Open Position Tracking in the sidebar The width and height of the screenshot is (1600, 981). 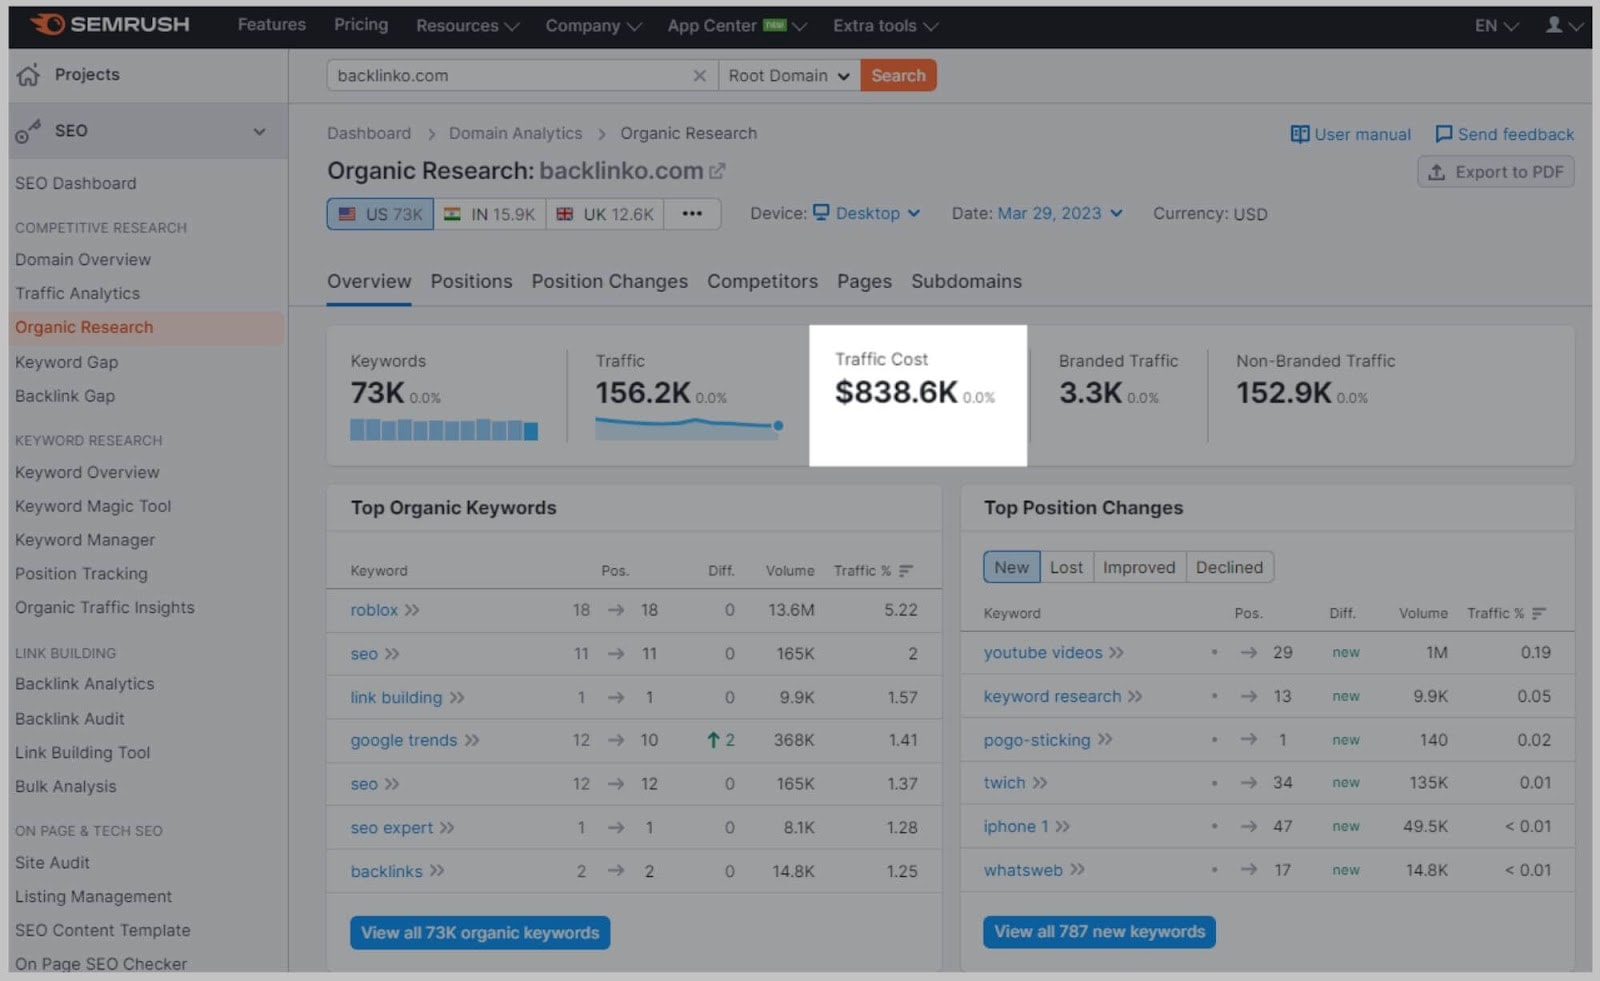tap(81, 574)
